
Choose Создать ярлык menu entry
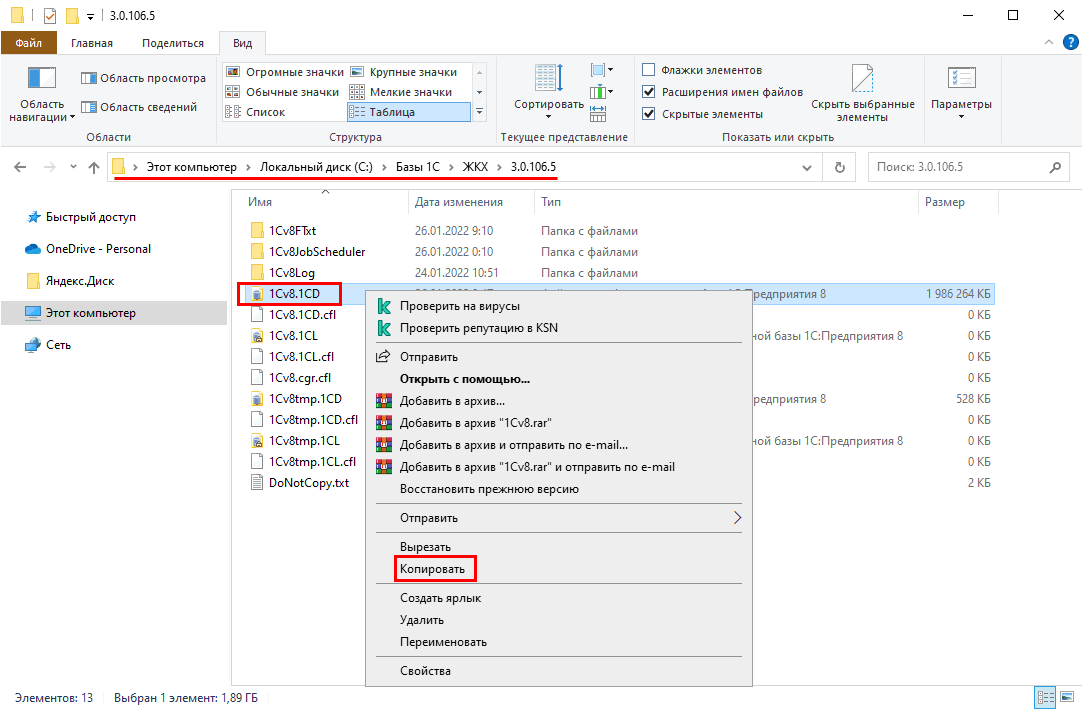(441, 598)
